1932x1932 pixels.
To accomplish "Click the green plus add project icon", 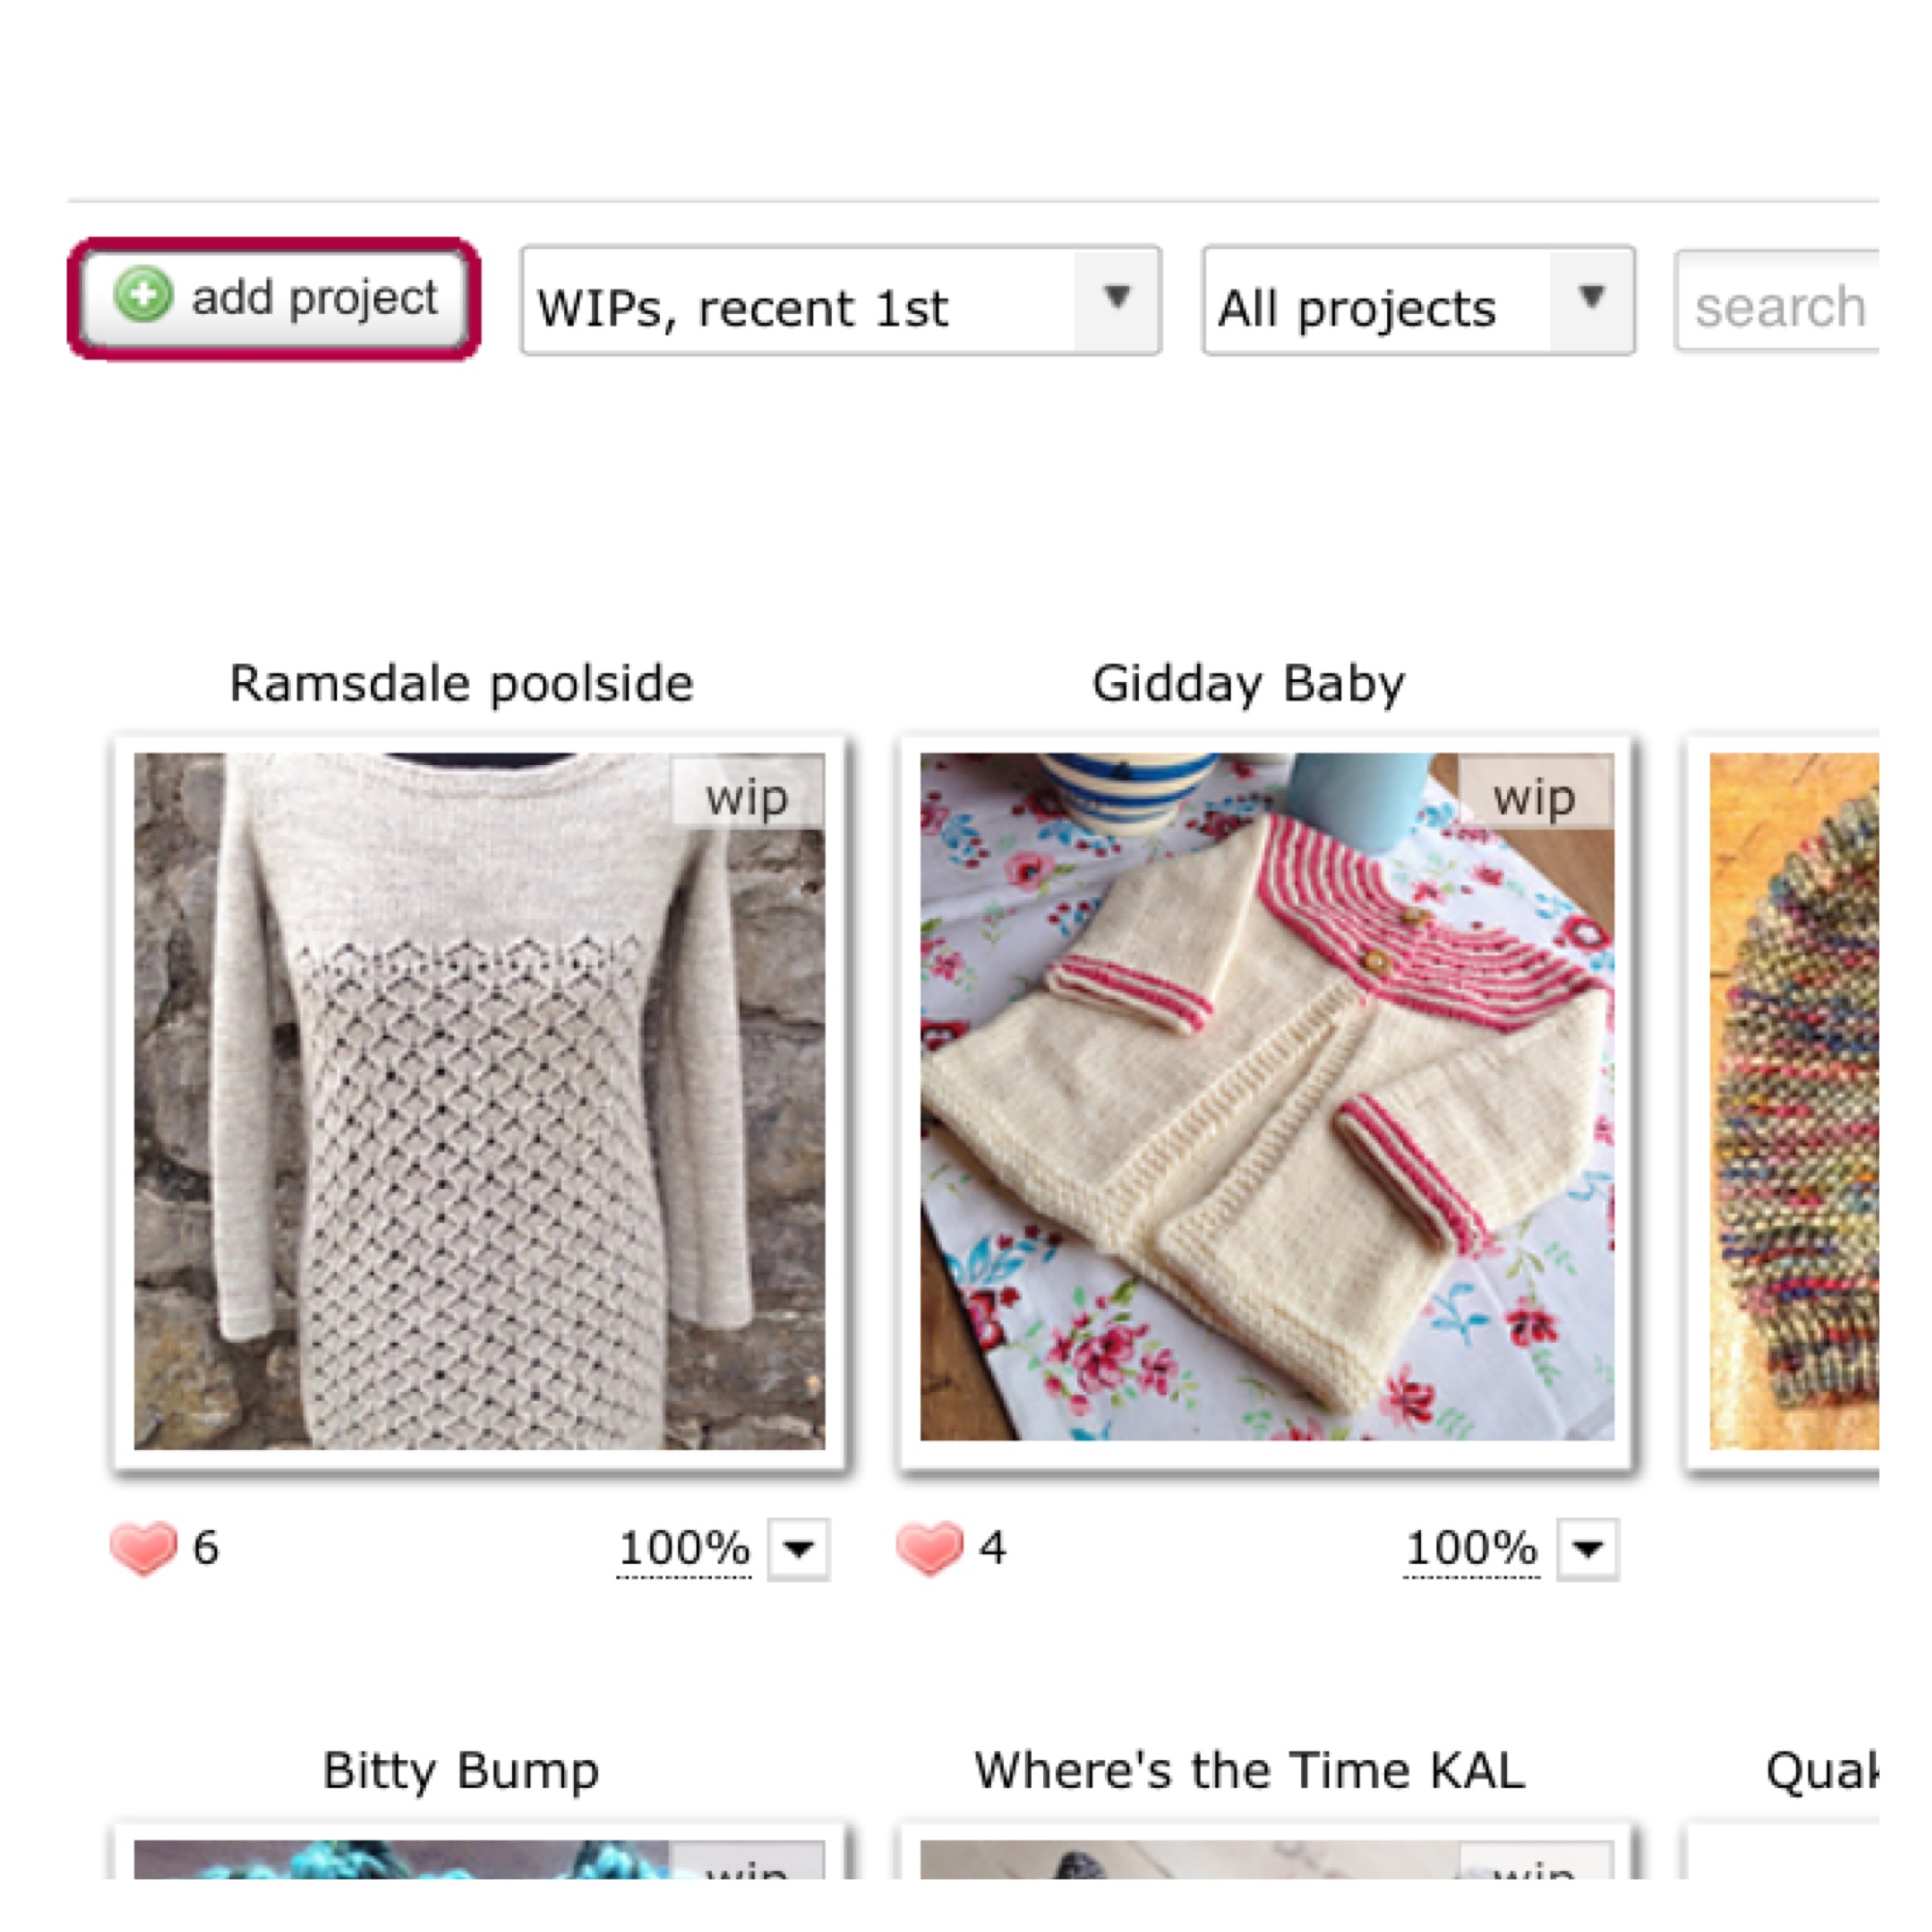I will click(x=143, y=296).
